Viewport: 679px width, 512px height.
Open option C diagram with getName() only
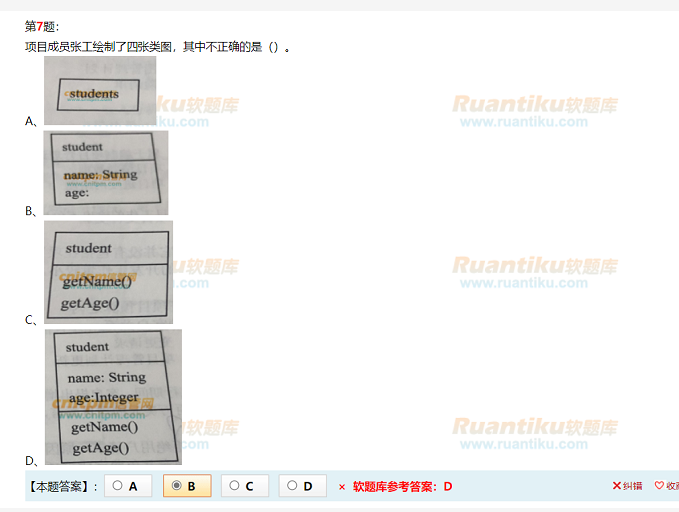click(x=108, y=271)
